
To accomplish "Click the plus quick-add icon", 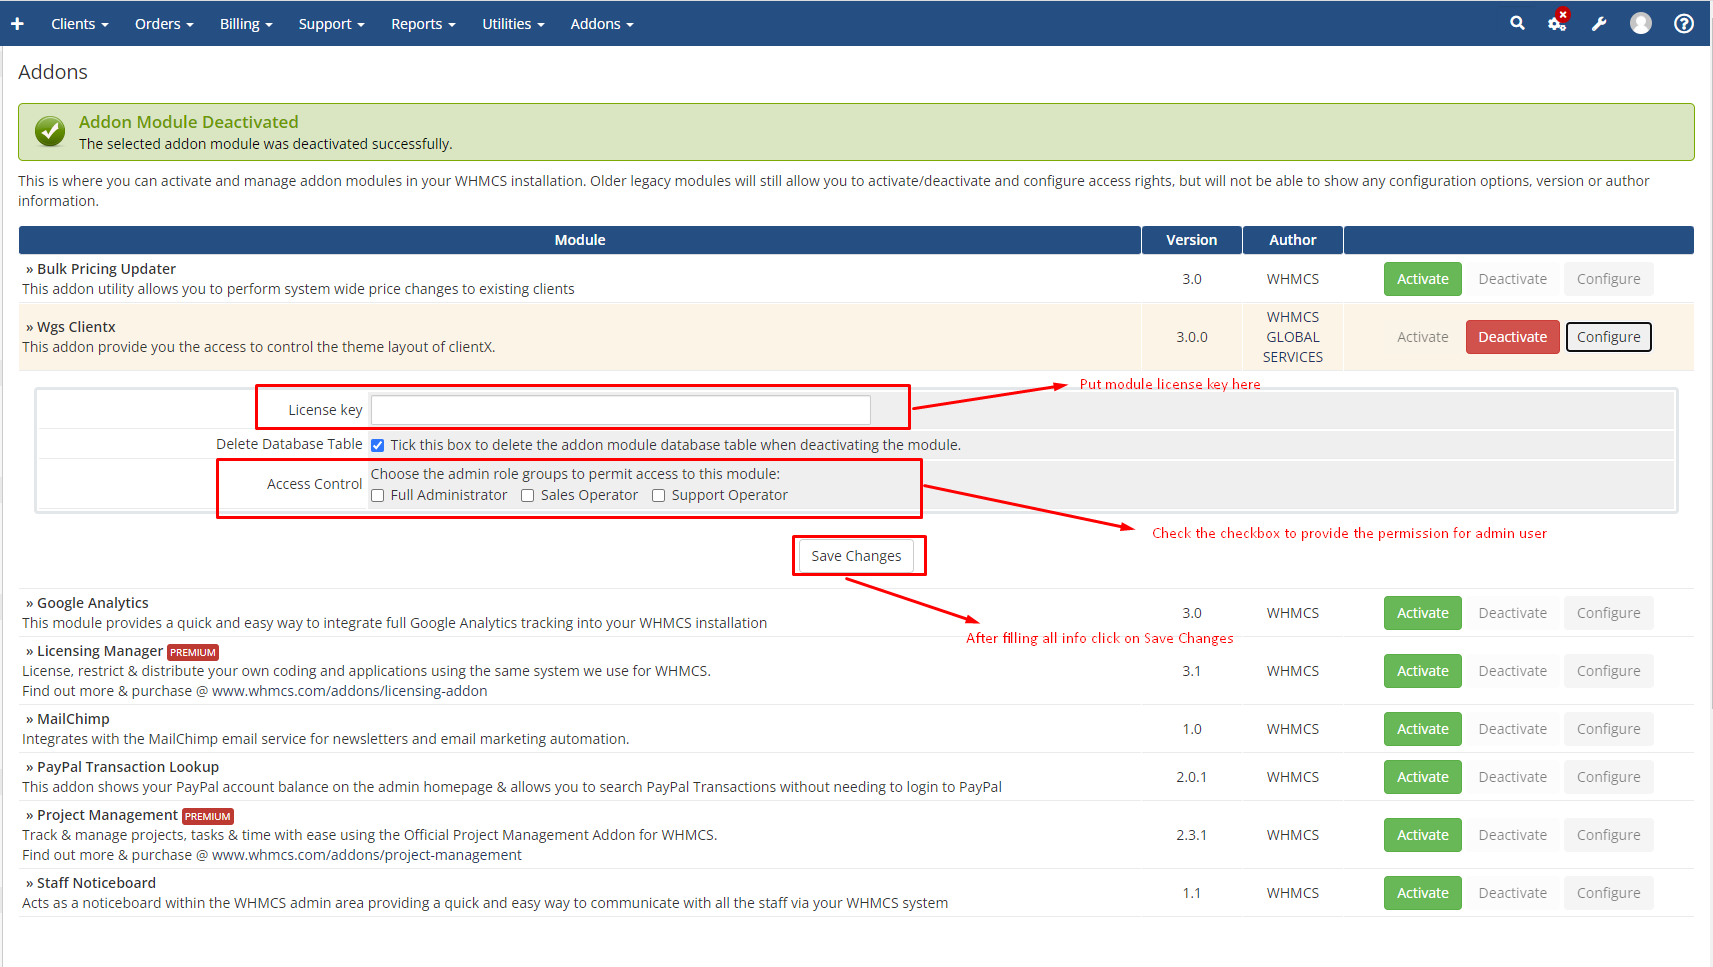I will [17, 23].
